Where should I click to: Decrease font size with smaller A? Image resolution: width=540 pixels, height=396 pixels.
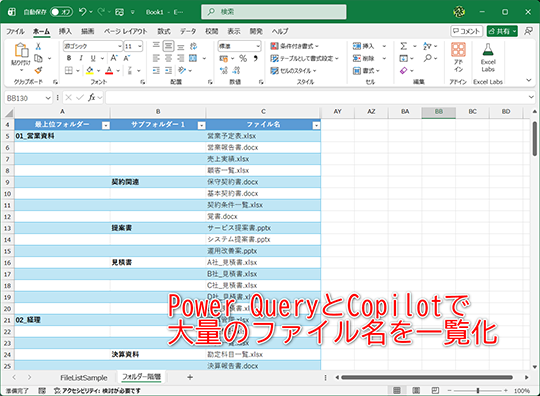127,58
